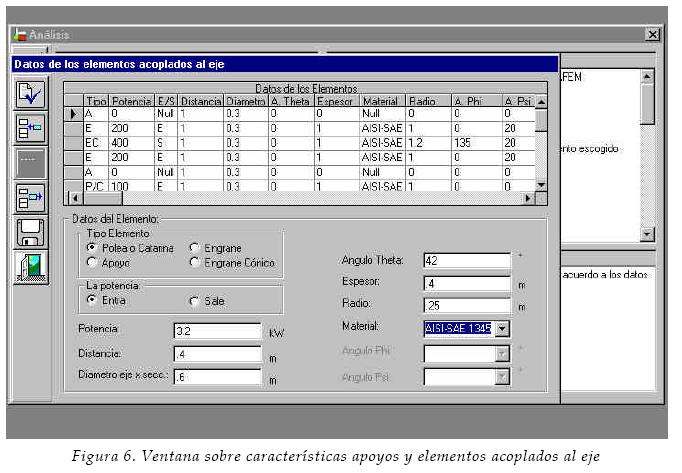
Task: Save data with the floppy disk icon
Action: point(30,232)
